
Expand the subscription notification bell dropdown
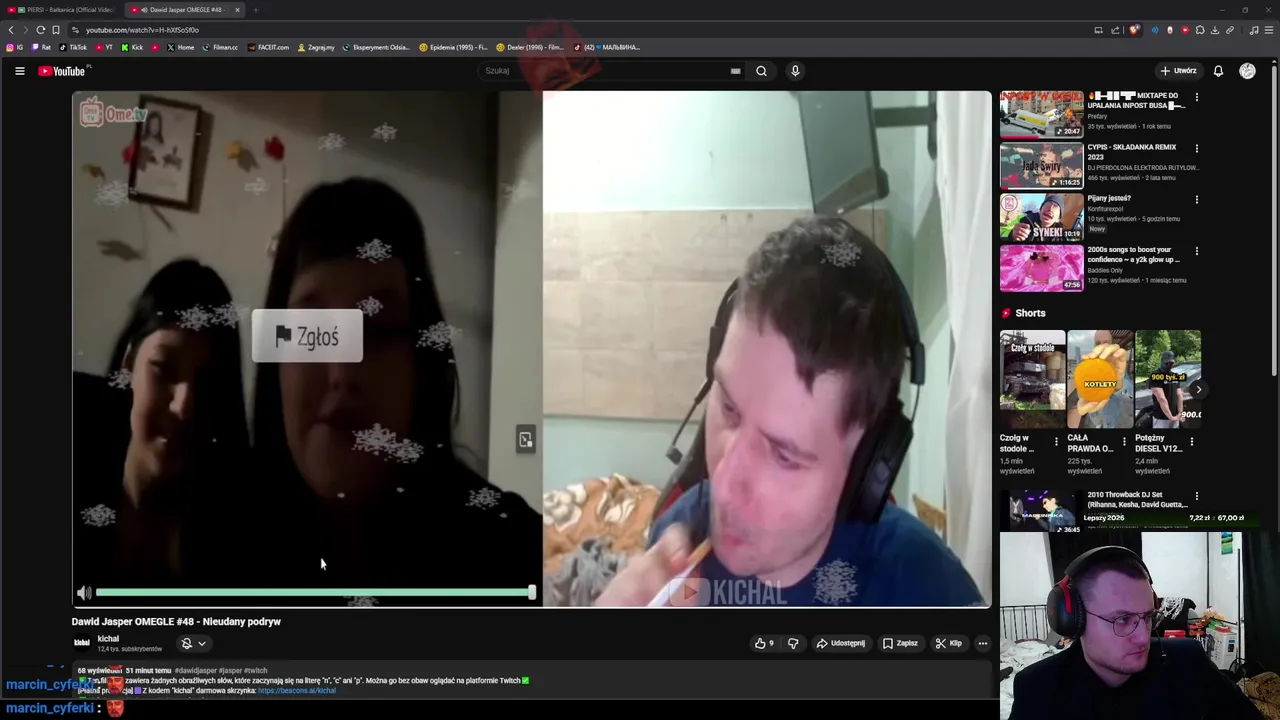point(193,643)
